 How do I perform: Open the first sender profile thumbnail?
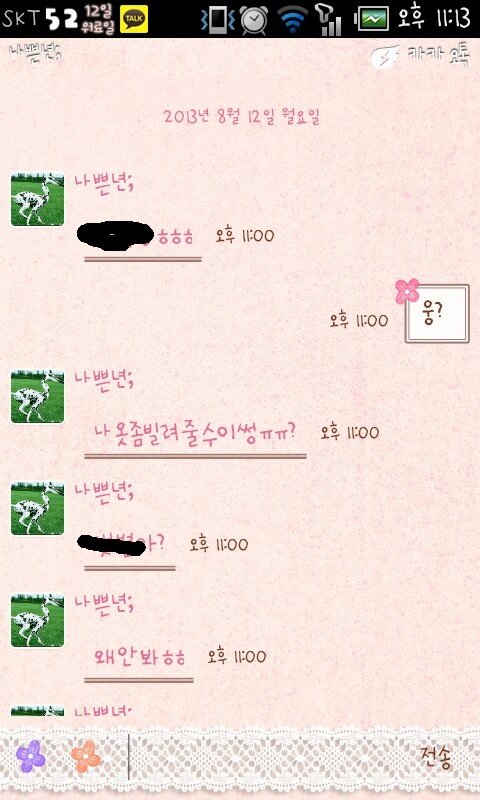pos(38,199)
